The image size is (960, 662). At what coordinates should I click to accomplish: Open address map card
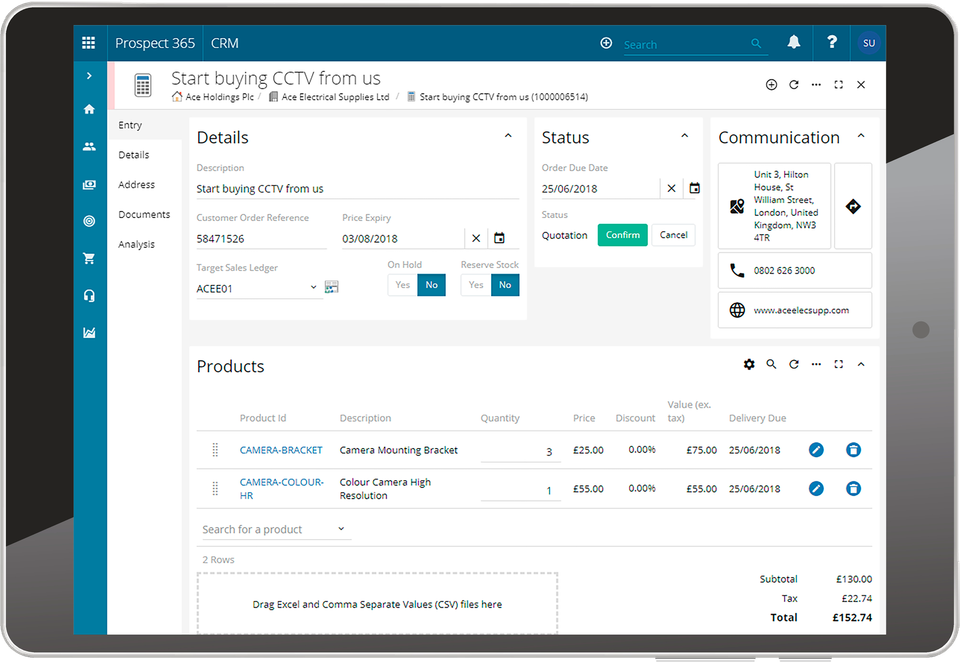pyautogui.click(x=774, y=206)
